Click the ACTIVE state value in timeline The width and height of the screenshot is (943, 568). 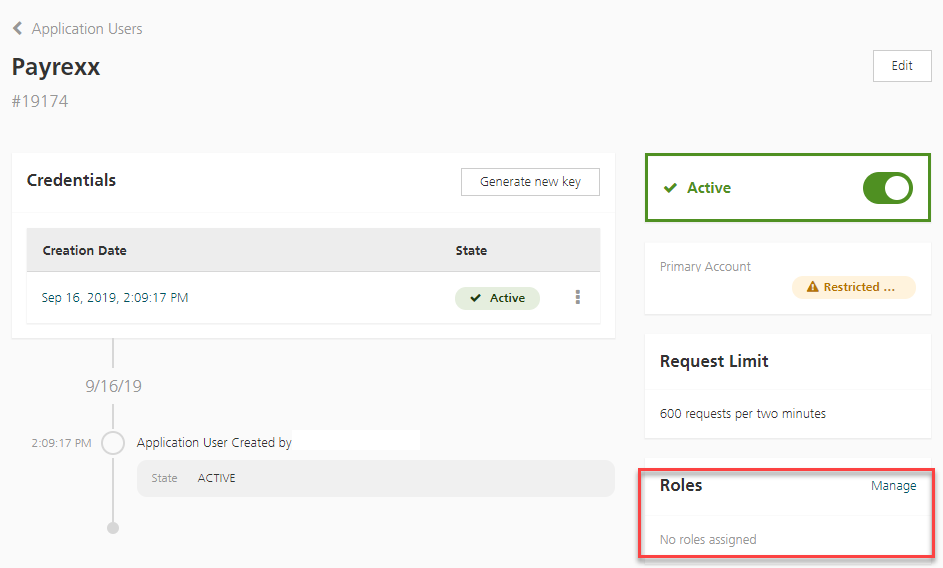click(x=217, y=478)
